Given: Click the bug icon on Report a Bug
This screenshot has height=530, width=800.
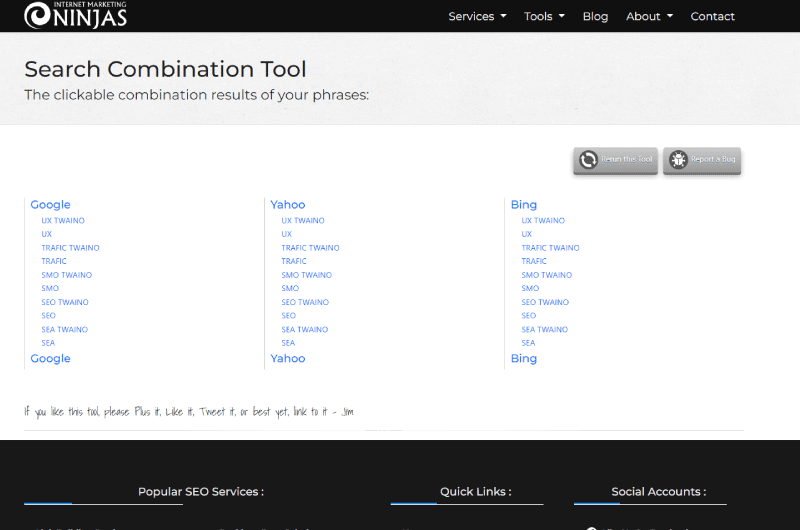Looking at the screenshot, I should [x=678, y=160].
